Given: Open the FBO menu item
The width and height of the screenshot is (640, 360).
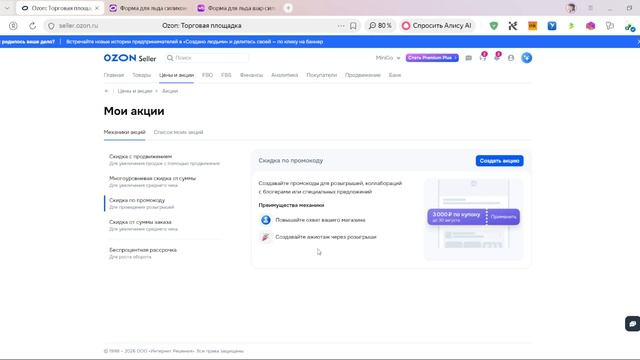Looking at the screenshot, I should point(207,75).
